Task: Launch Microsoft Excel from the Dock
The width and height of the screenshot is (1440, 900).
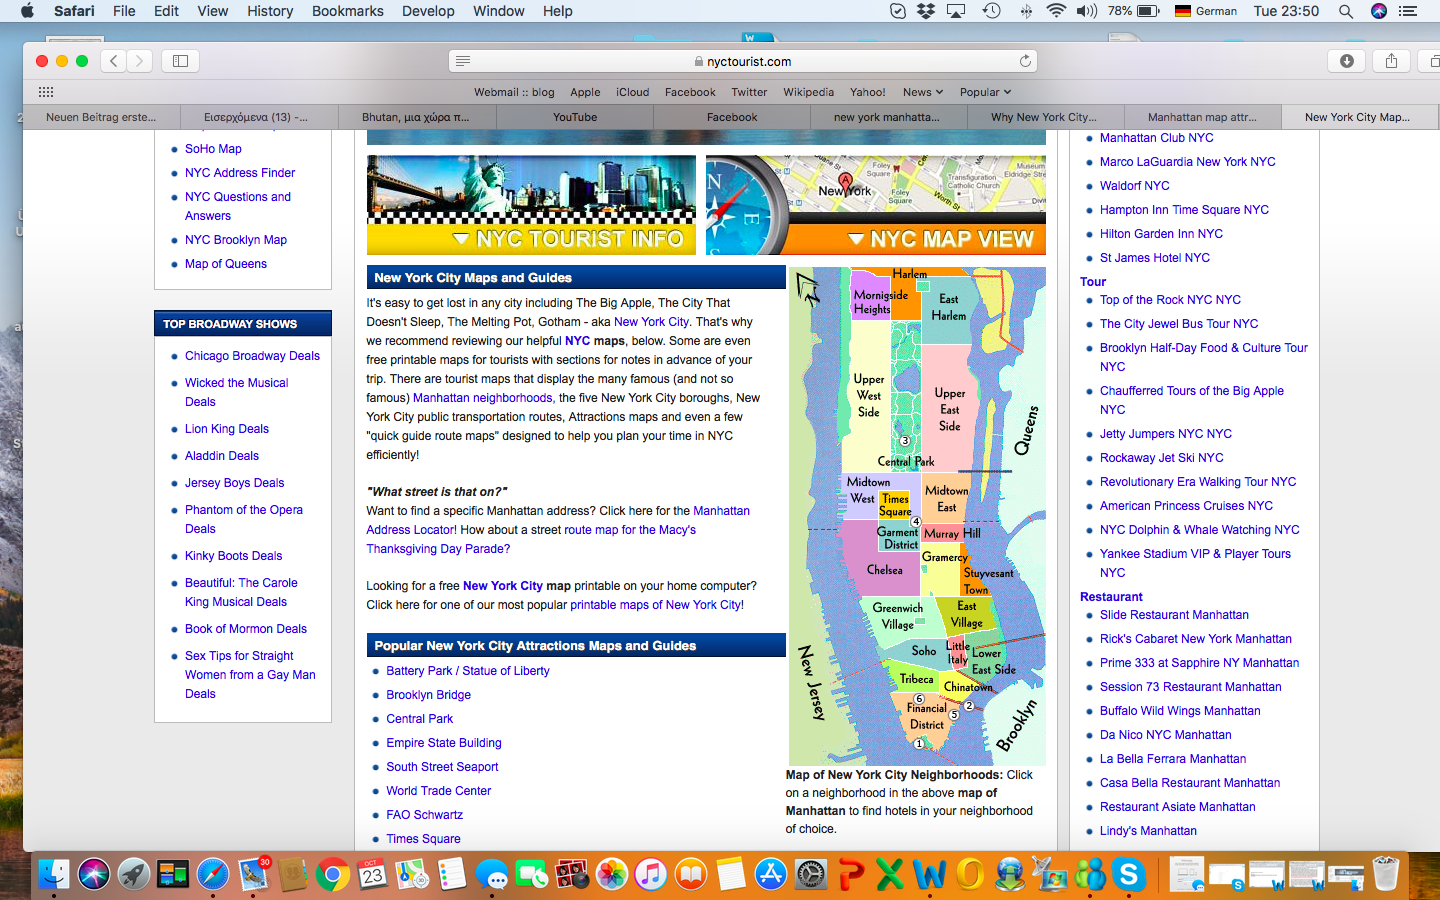Action: coord(890,874)
